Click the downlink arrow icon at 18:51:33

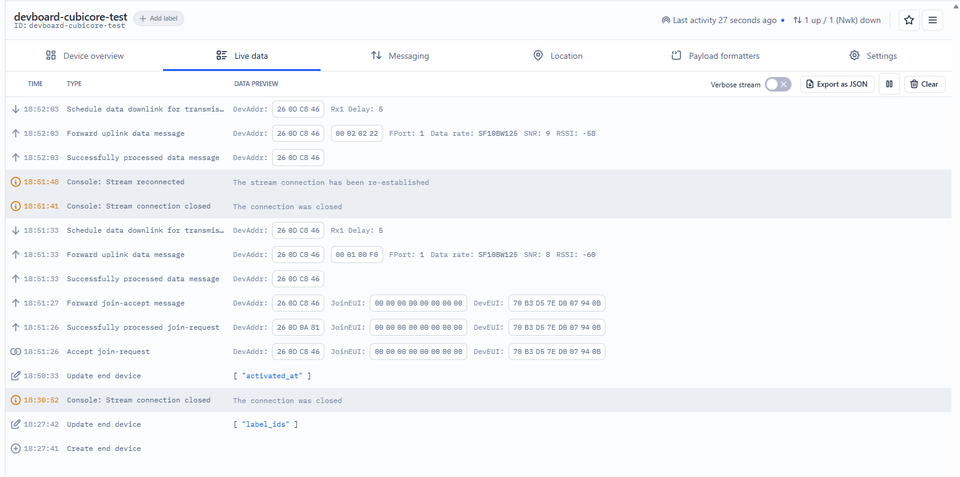point(16,230)
